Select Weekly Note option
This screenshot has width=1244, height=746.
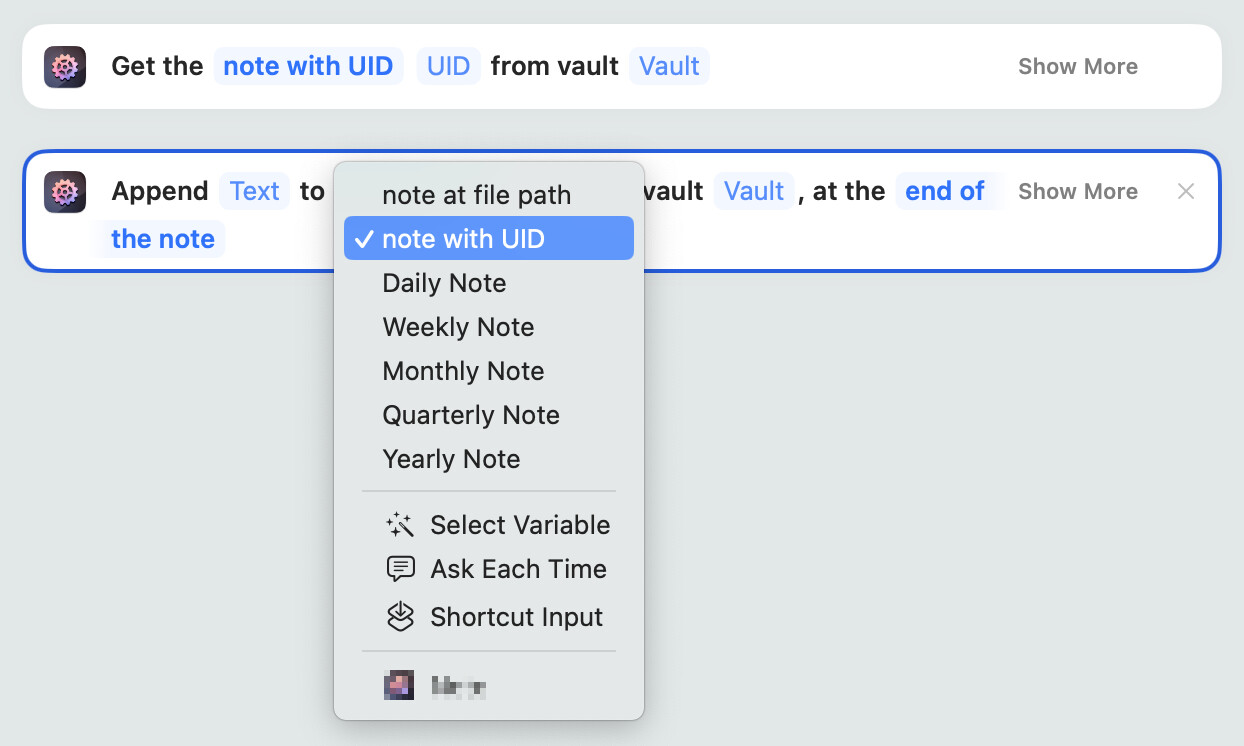[458, 327]
